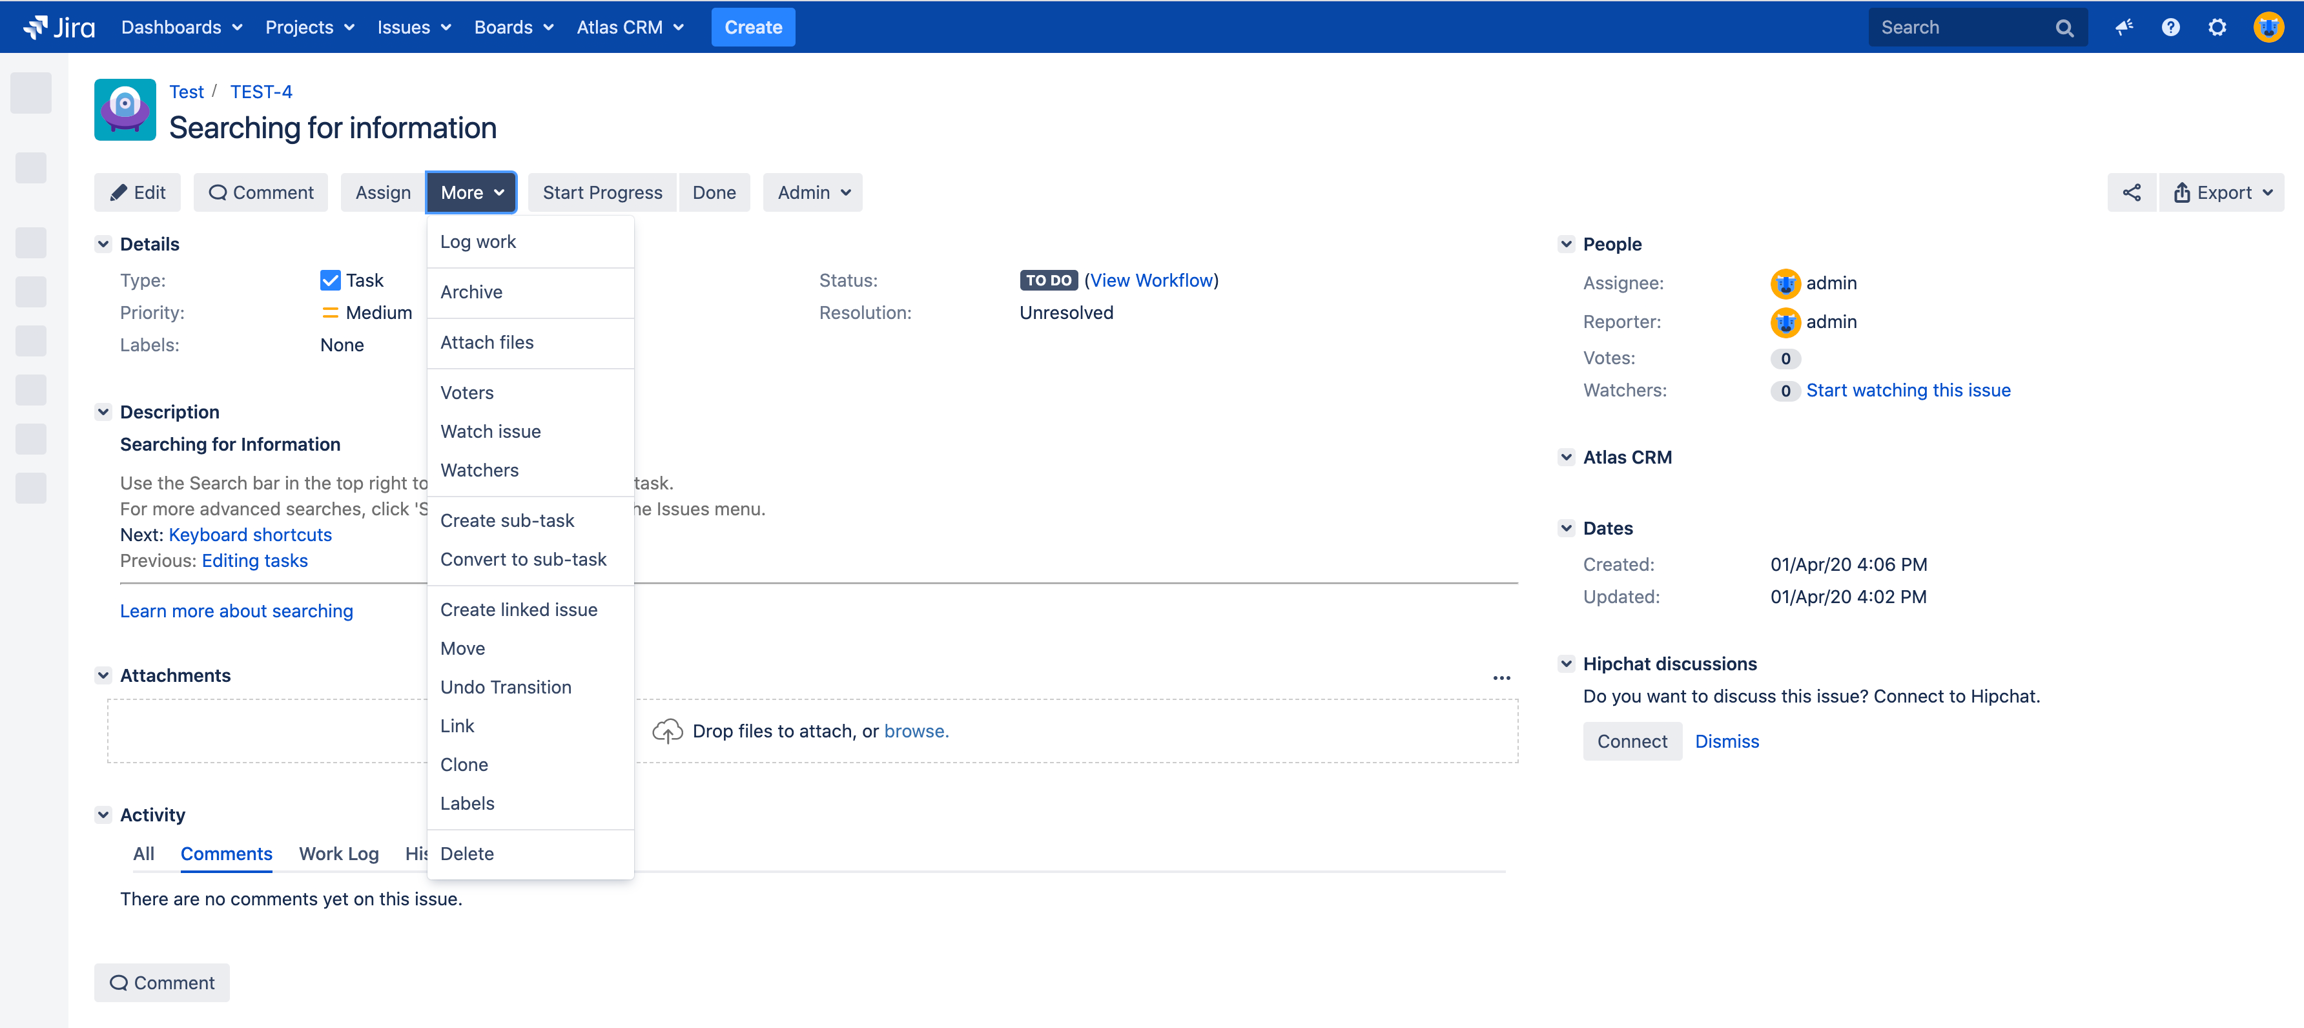Click the Jira logo in header

pyautogui.click(x=58, y=27)
